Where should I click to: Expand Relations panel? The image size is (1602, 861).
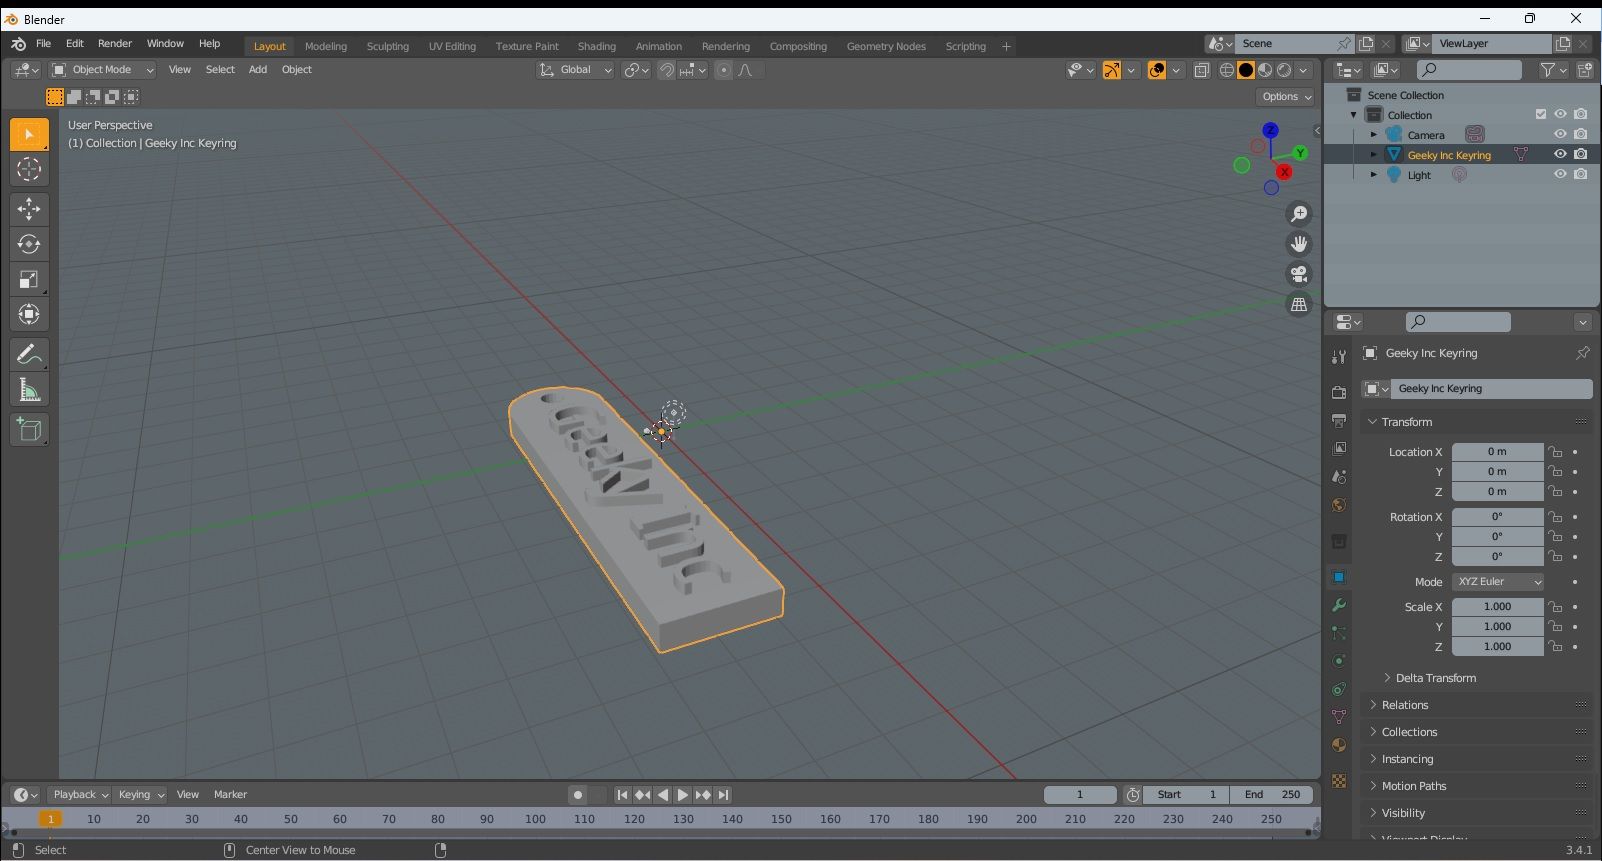coord(1405,705)
